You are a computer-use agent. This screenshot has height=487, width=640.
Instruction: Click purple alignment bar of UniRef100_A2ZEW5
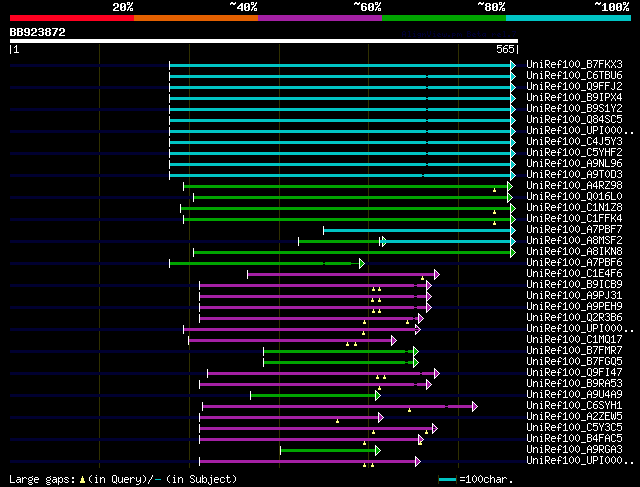289,418
